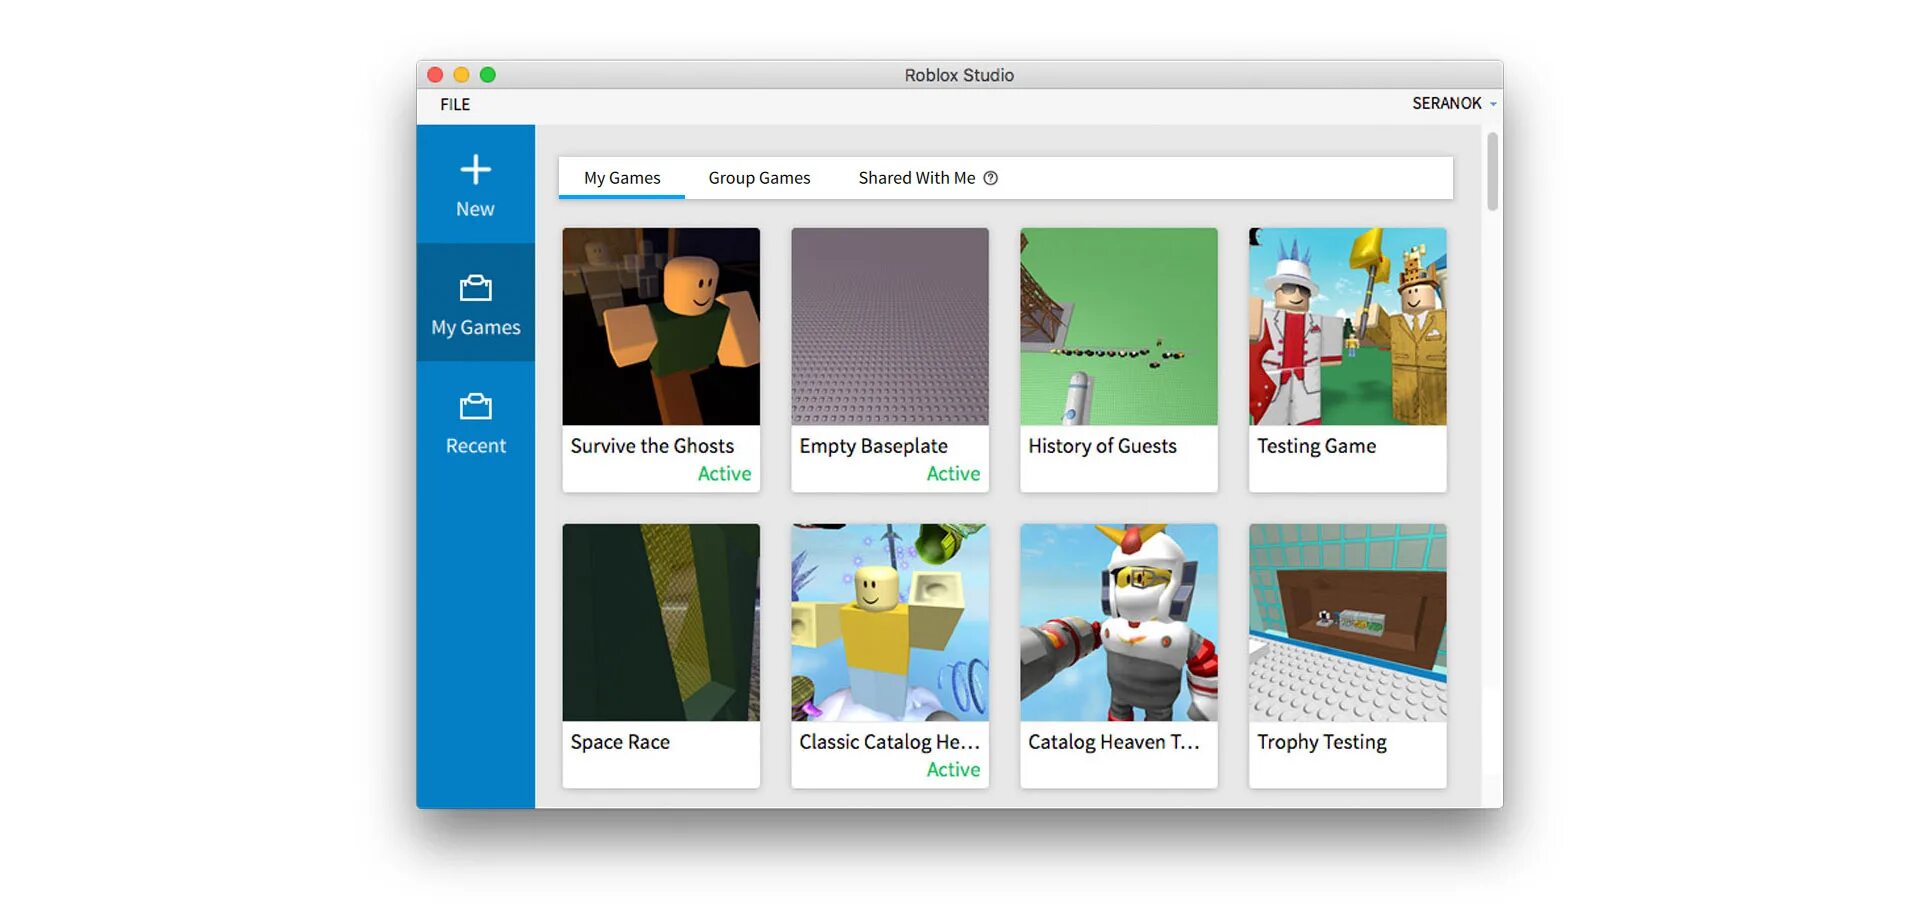Open the Testing Game thumbnail
1920x915 pixels.
pos(1348,326)
